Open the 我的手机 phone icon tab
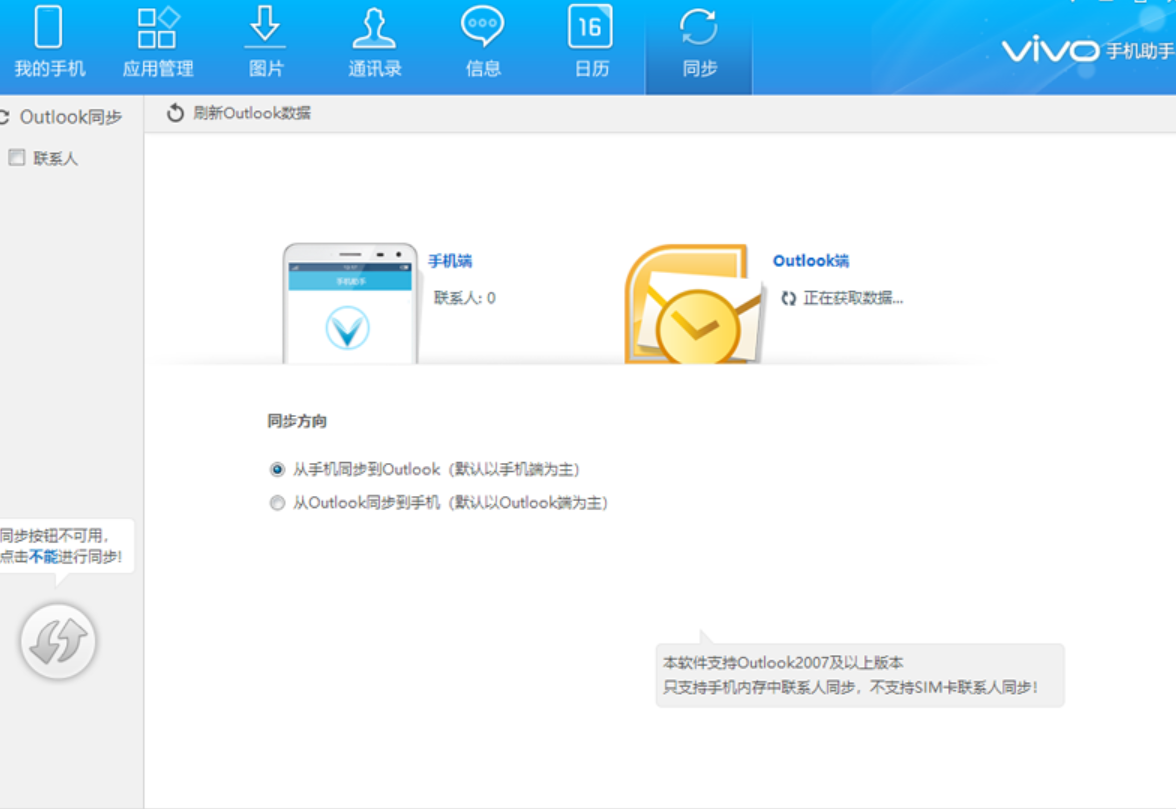1176x809 pixels. click(49, 43)
